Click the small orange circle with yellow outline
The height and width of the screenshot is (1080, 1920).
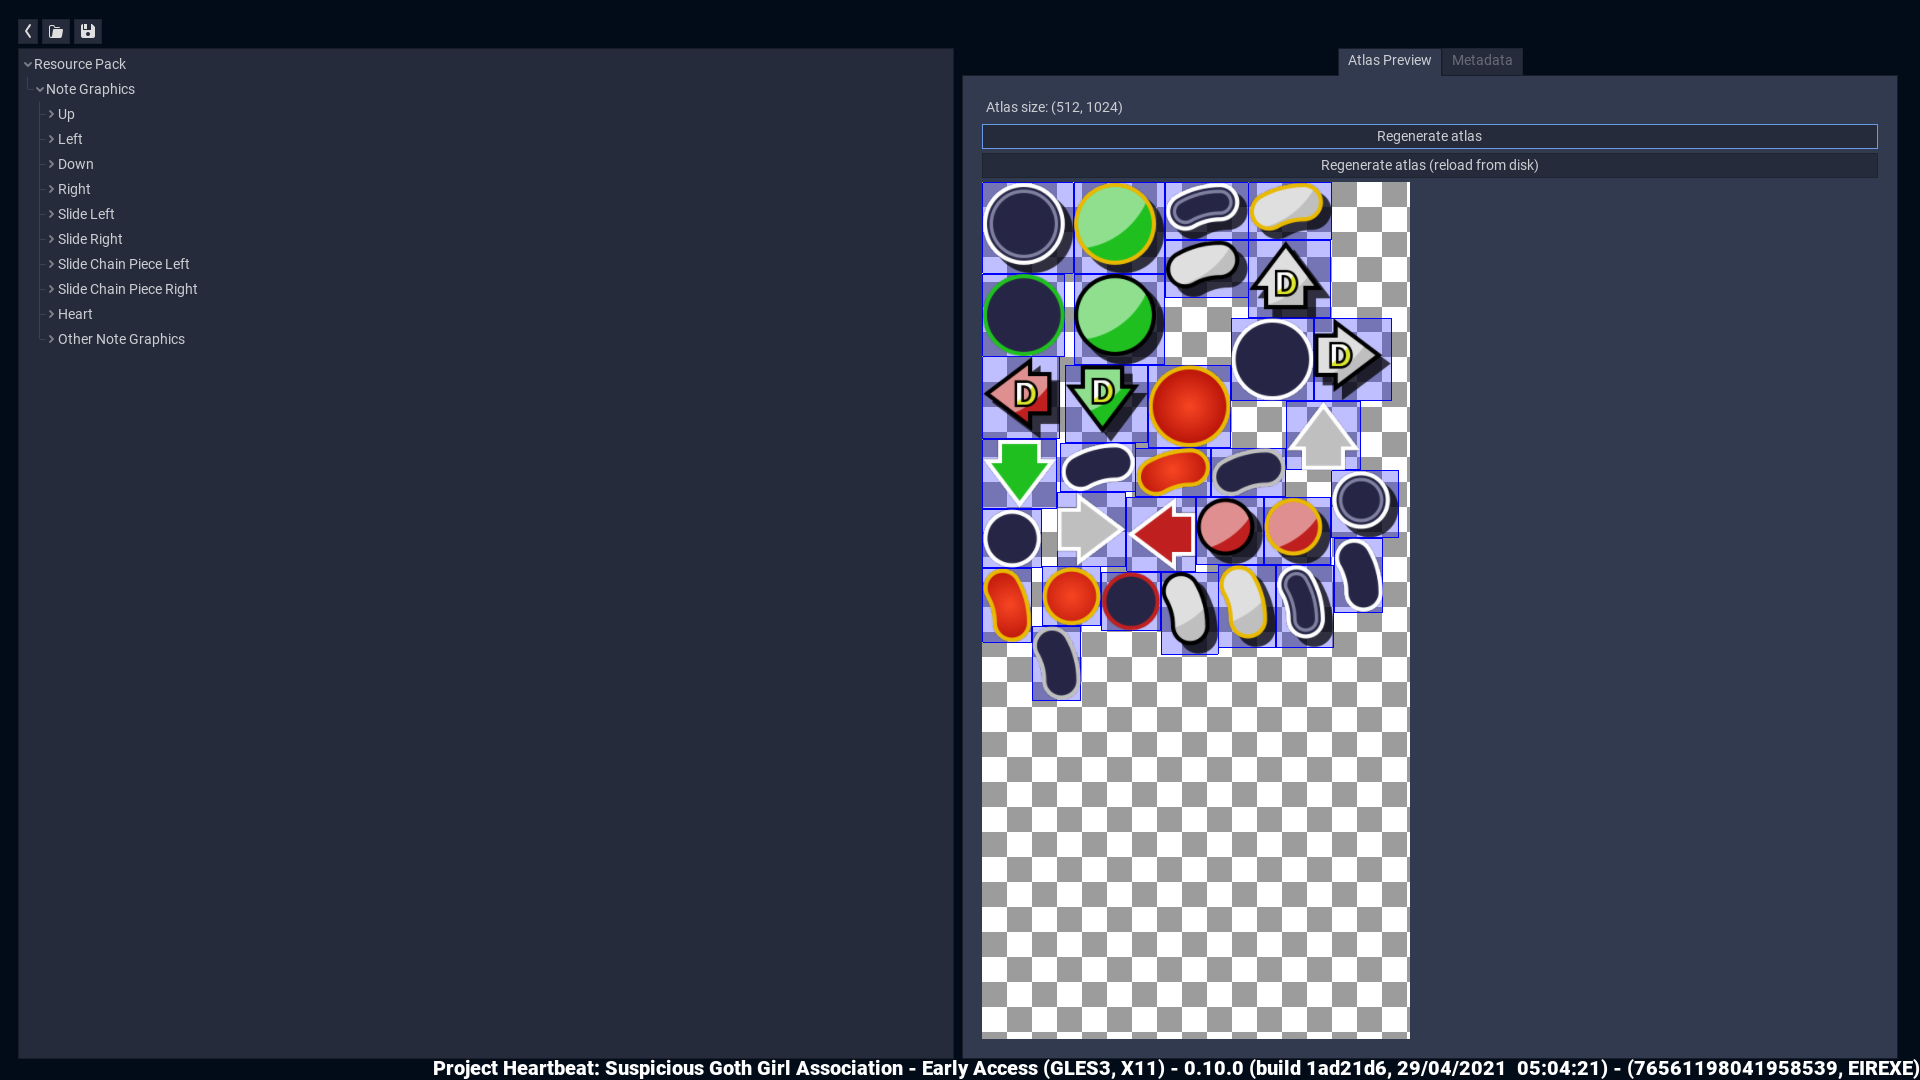click(1071, 596)
